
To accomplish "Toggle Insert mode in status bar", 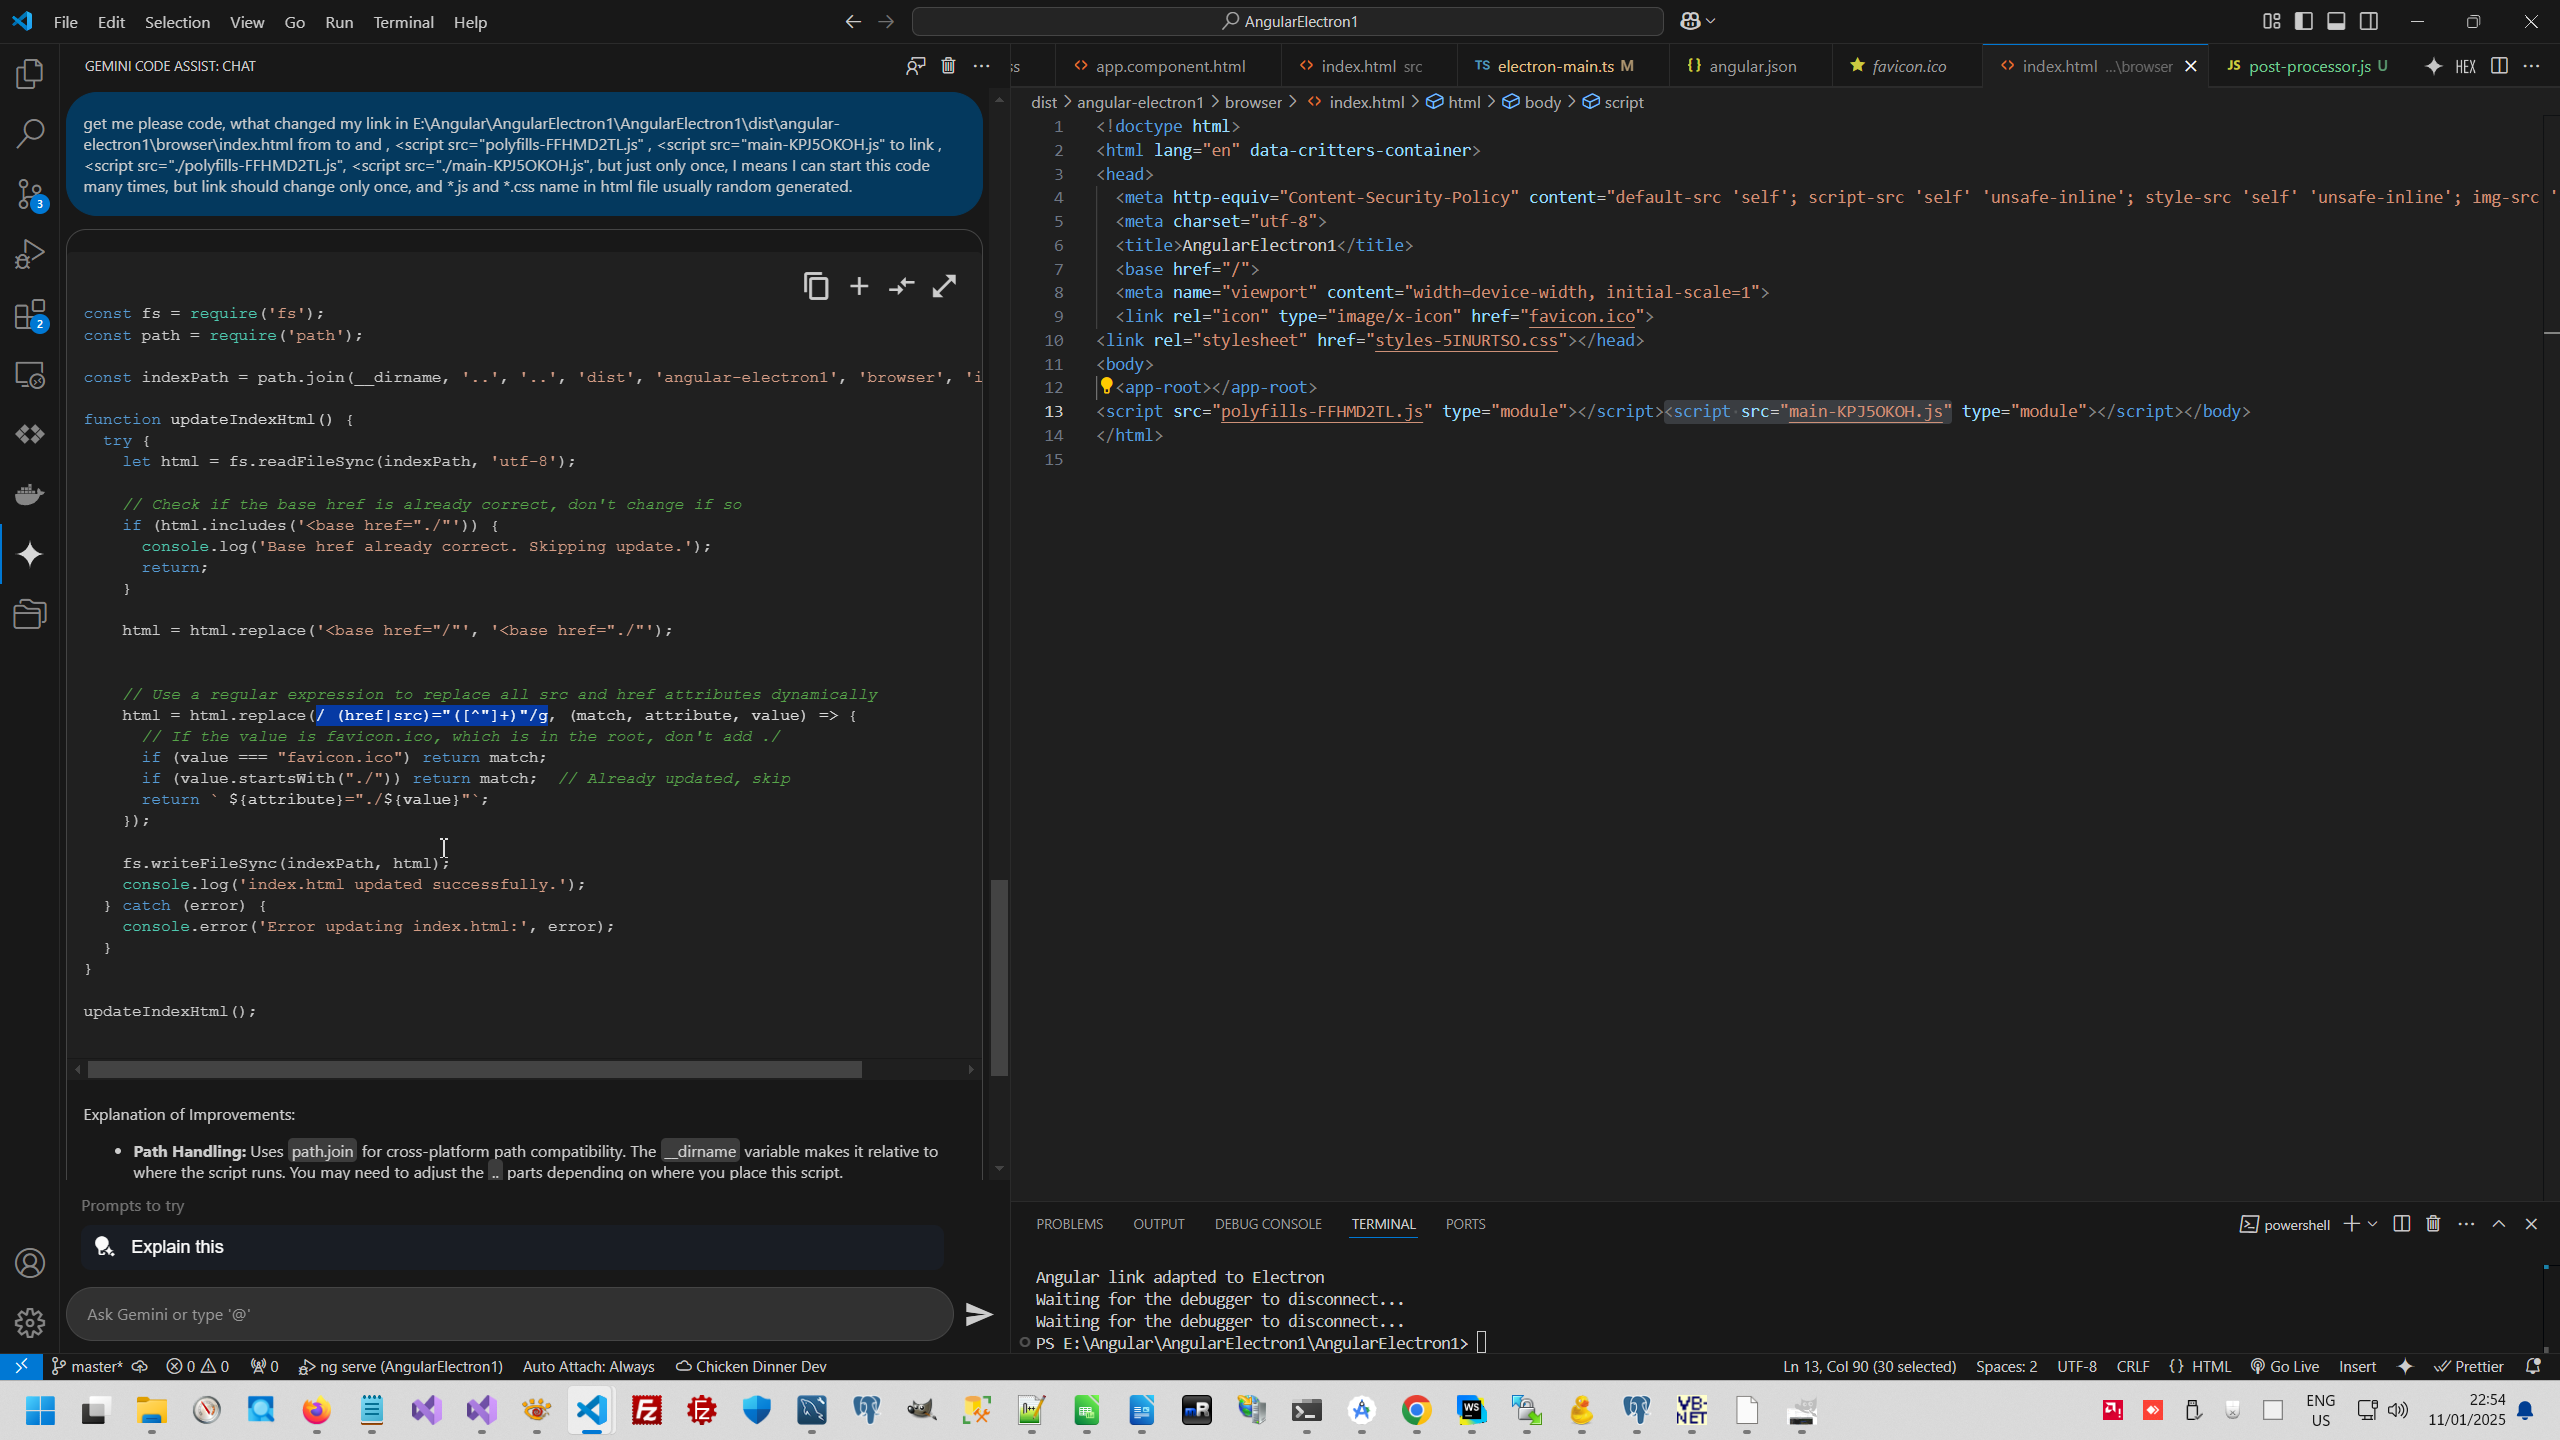I will 2357,1366.
